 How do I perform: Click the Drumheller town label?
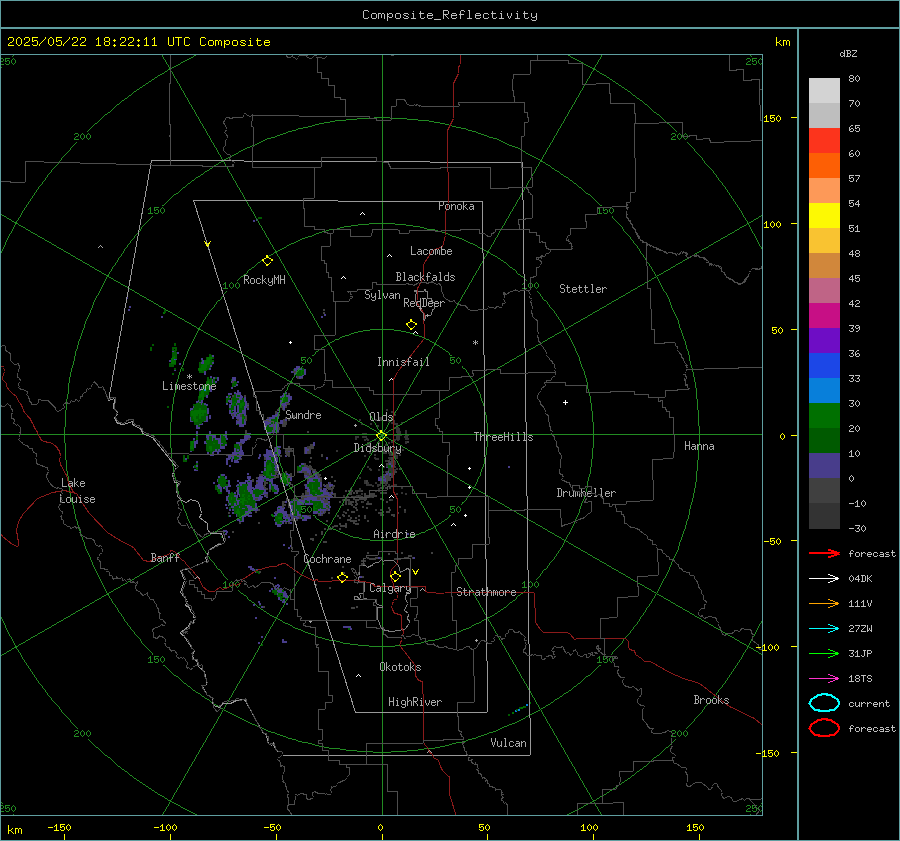point(586,493)
